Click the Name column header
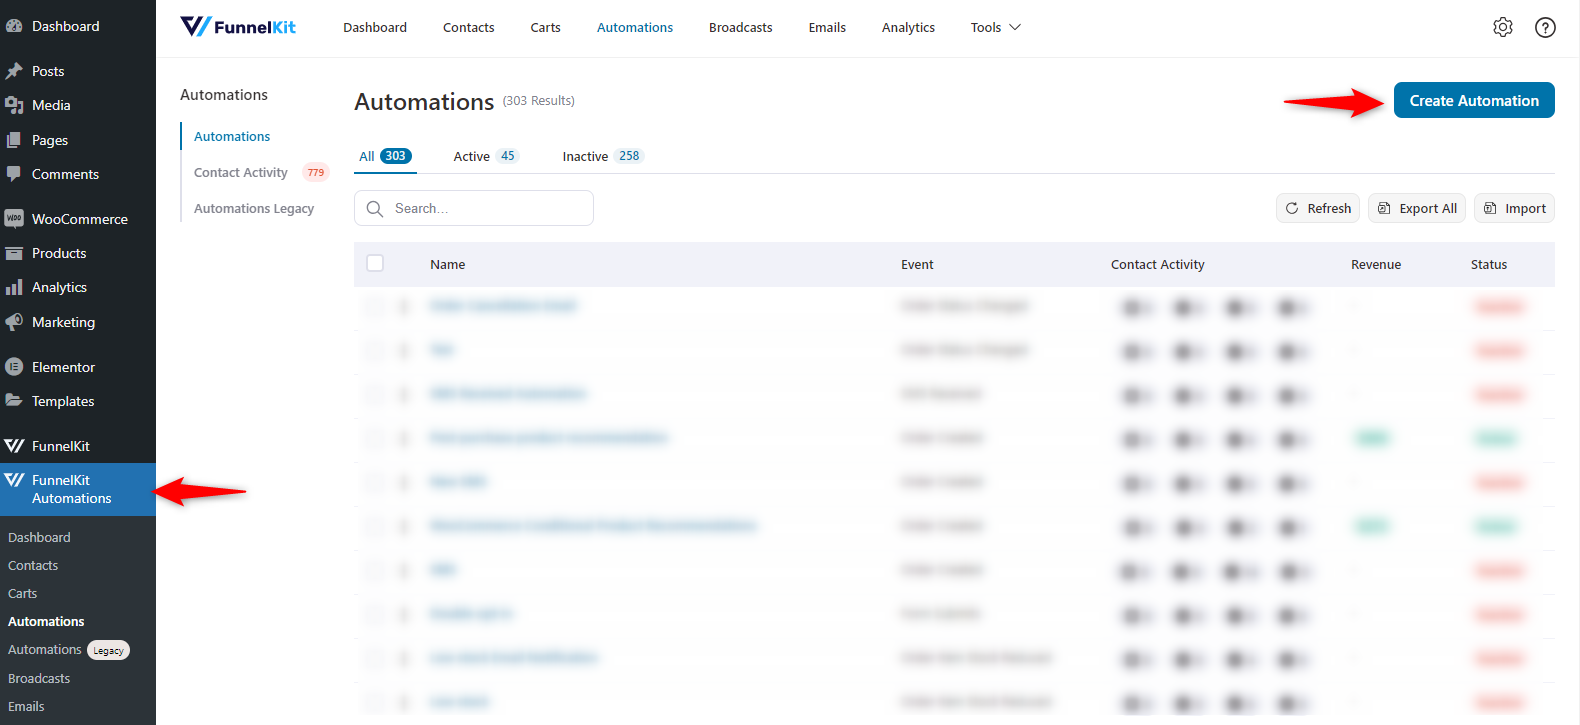 coord(448,264)
